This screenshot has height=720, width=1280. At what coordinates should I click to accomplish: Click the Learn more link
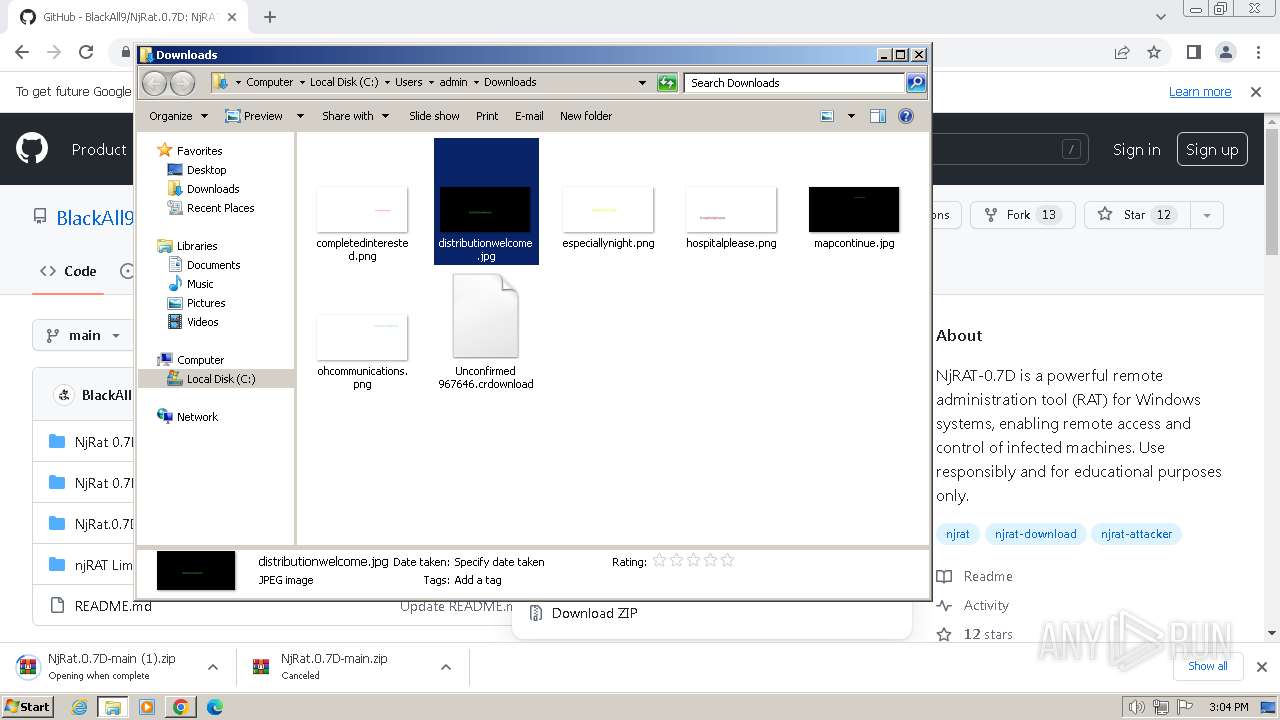click(1200, 92)
